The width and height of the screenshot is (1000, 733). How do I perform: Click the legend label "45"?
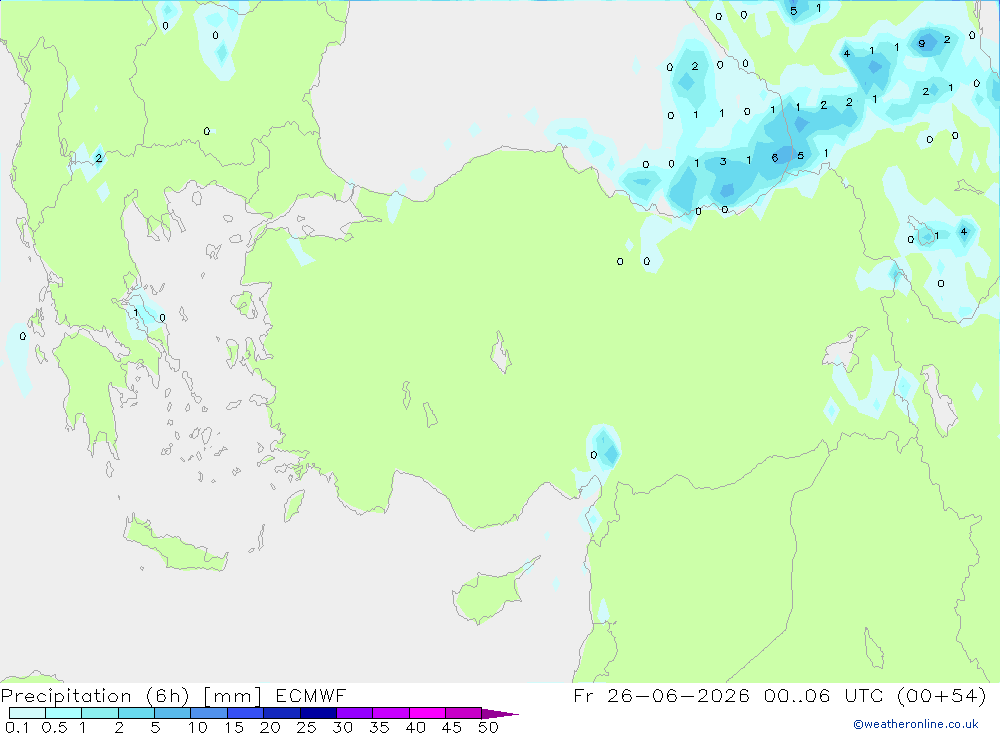[452, 727]
